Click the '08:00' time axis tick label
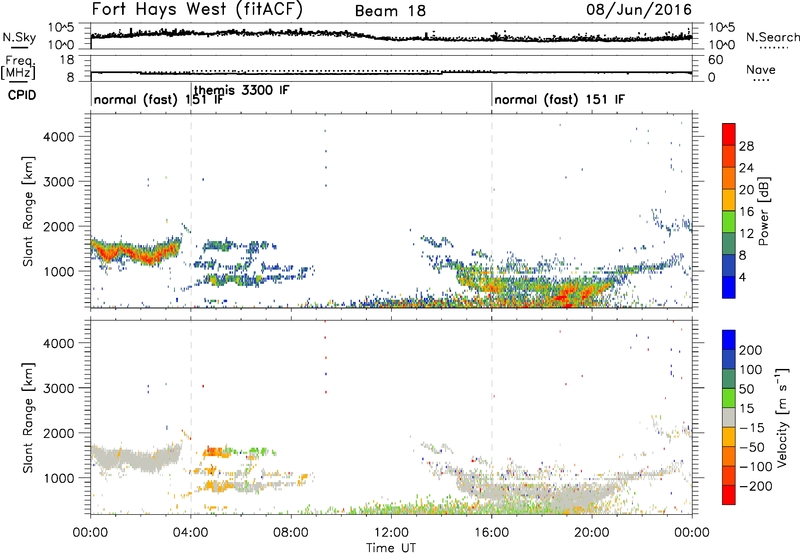This screenshot has width=800, height=554. (291, 533)
